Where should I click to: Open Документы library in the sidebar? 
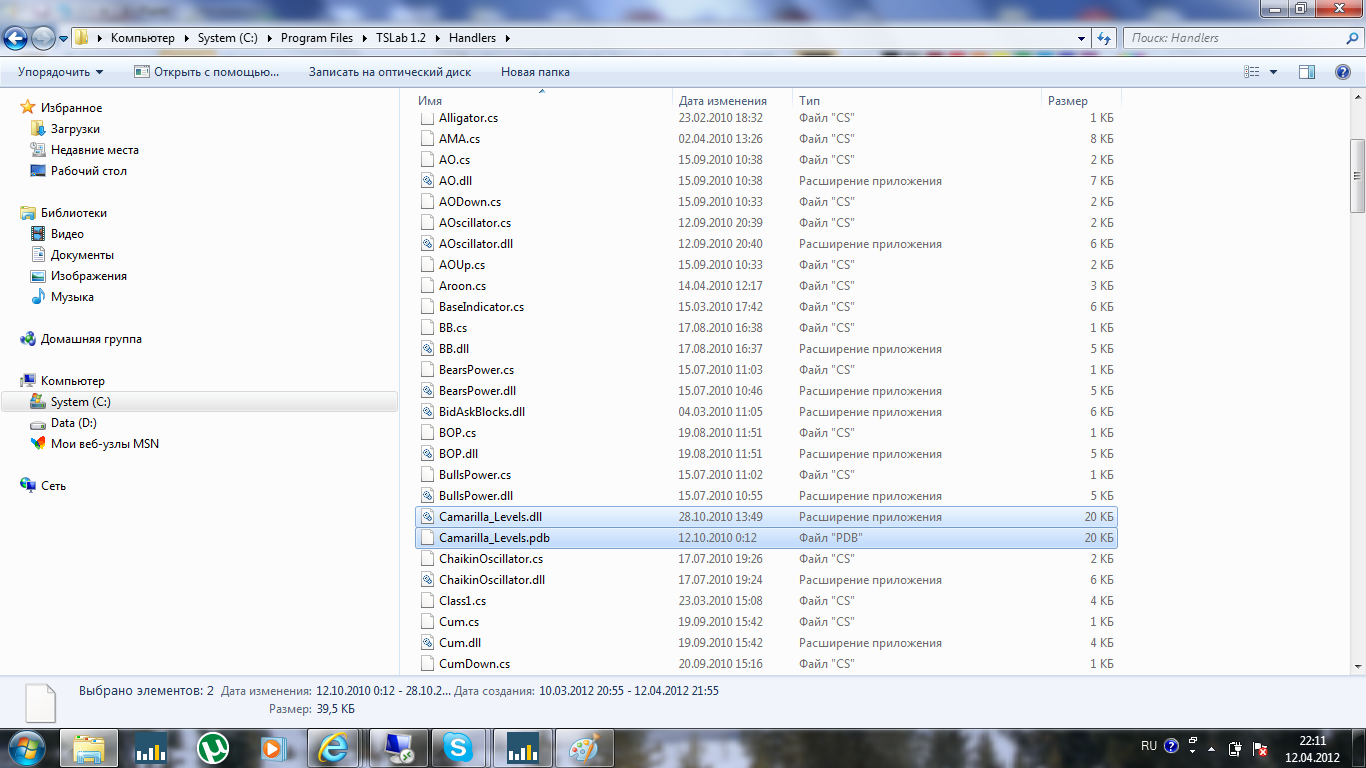coord(82,255)
